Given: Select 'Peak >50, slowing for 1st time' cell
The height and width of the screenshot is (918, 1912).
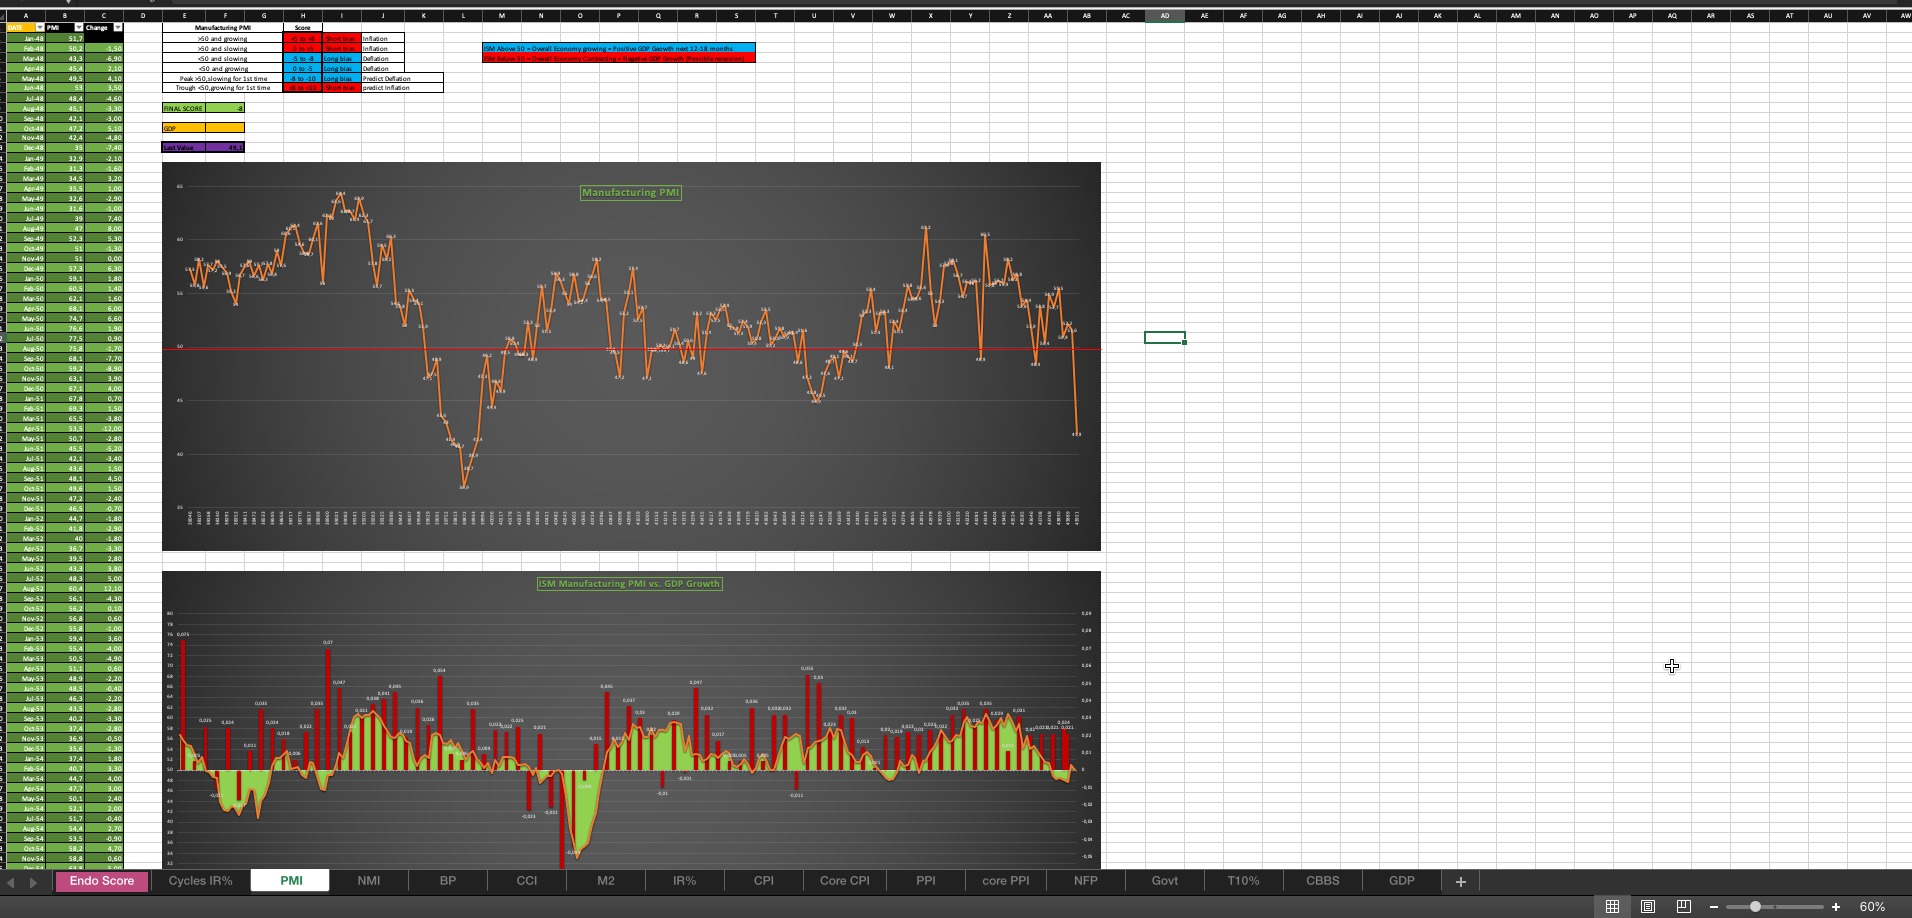Looking at the screenshot, I should [223, 78].
